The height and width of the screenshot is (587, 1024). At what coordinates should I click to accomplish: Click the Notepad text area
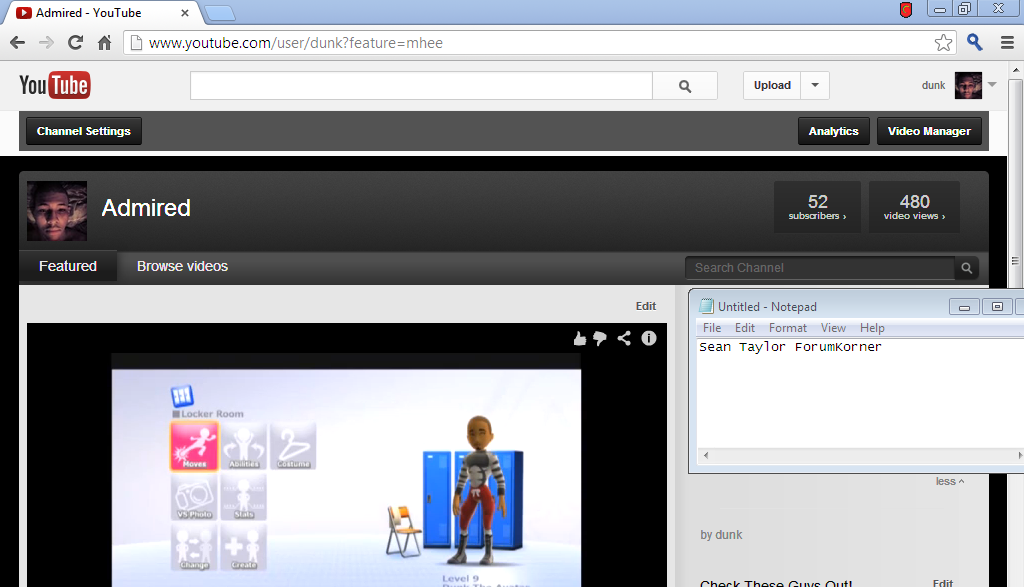click(x=860, y=394)
